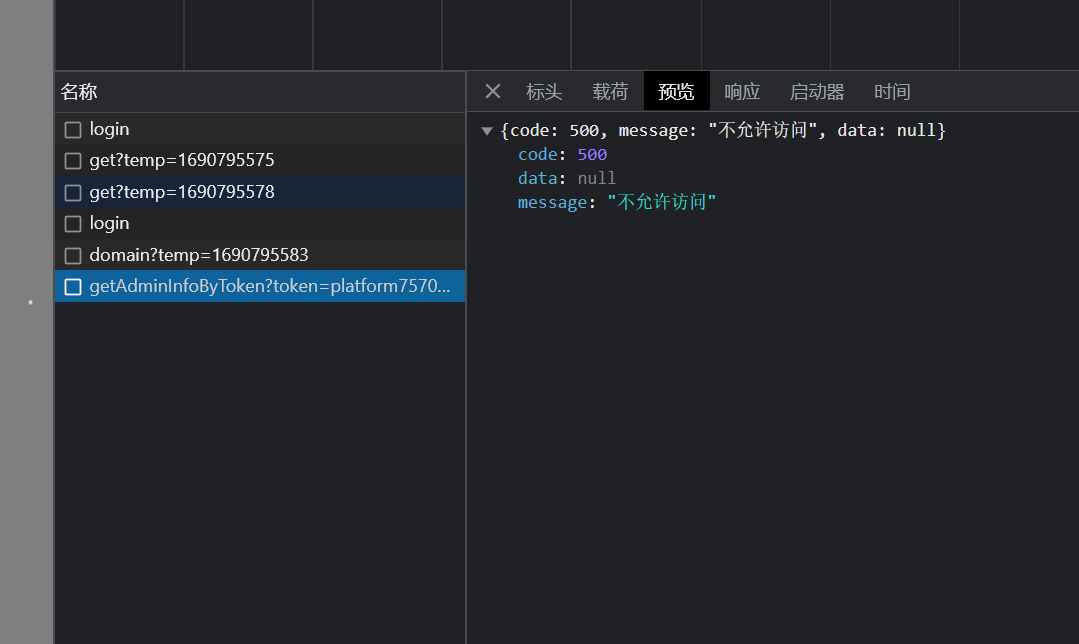Tick checkbox for login request above get?temp=1690795575
1079x644 pixels.
coord(73,129)
